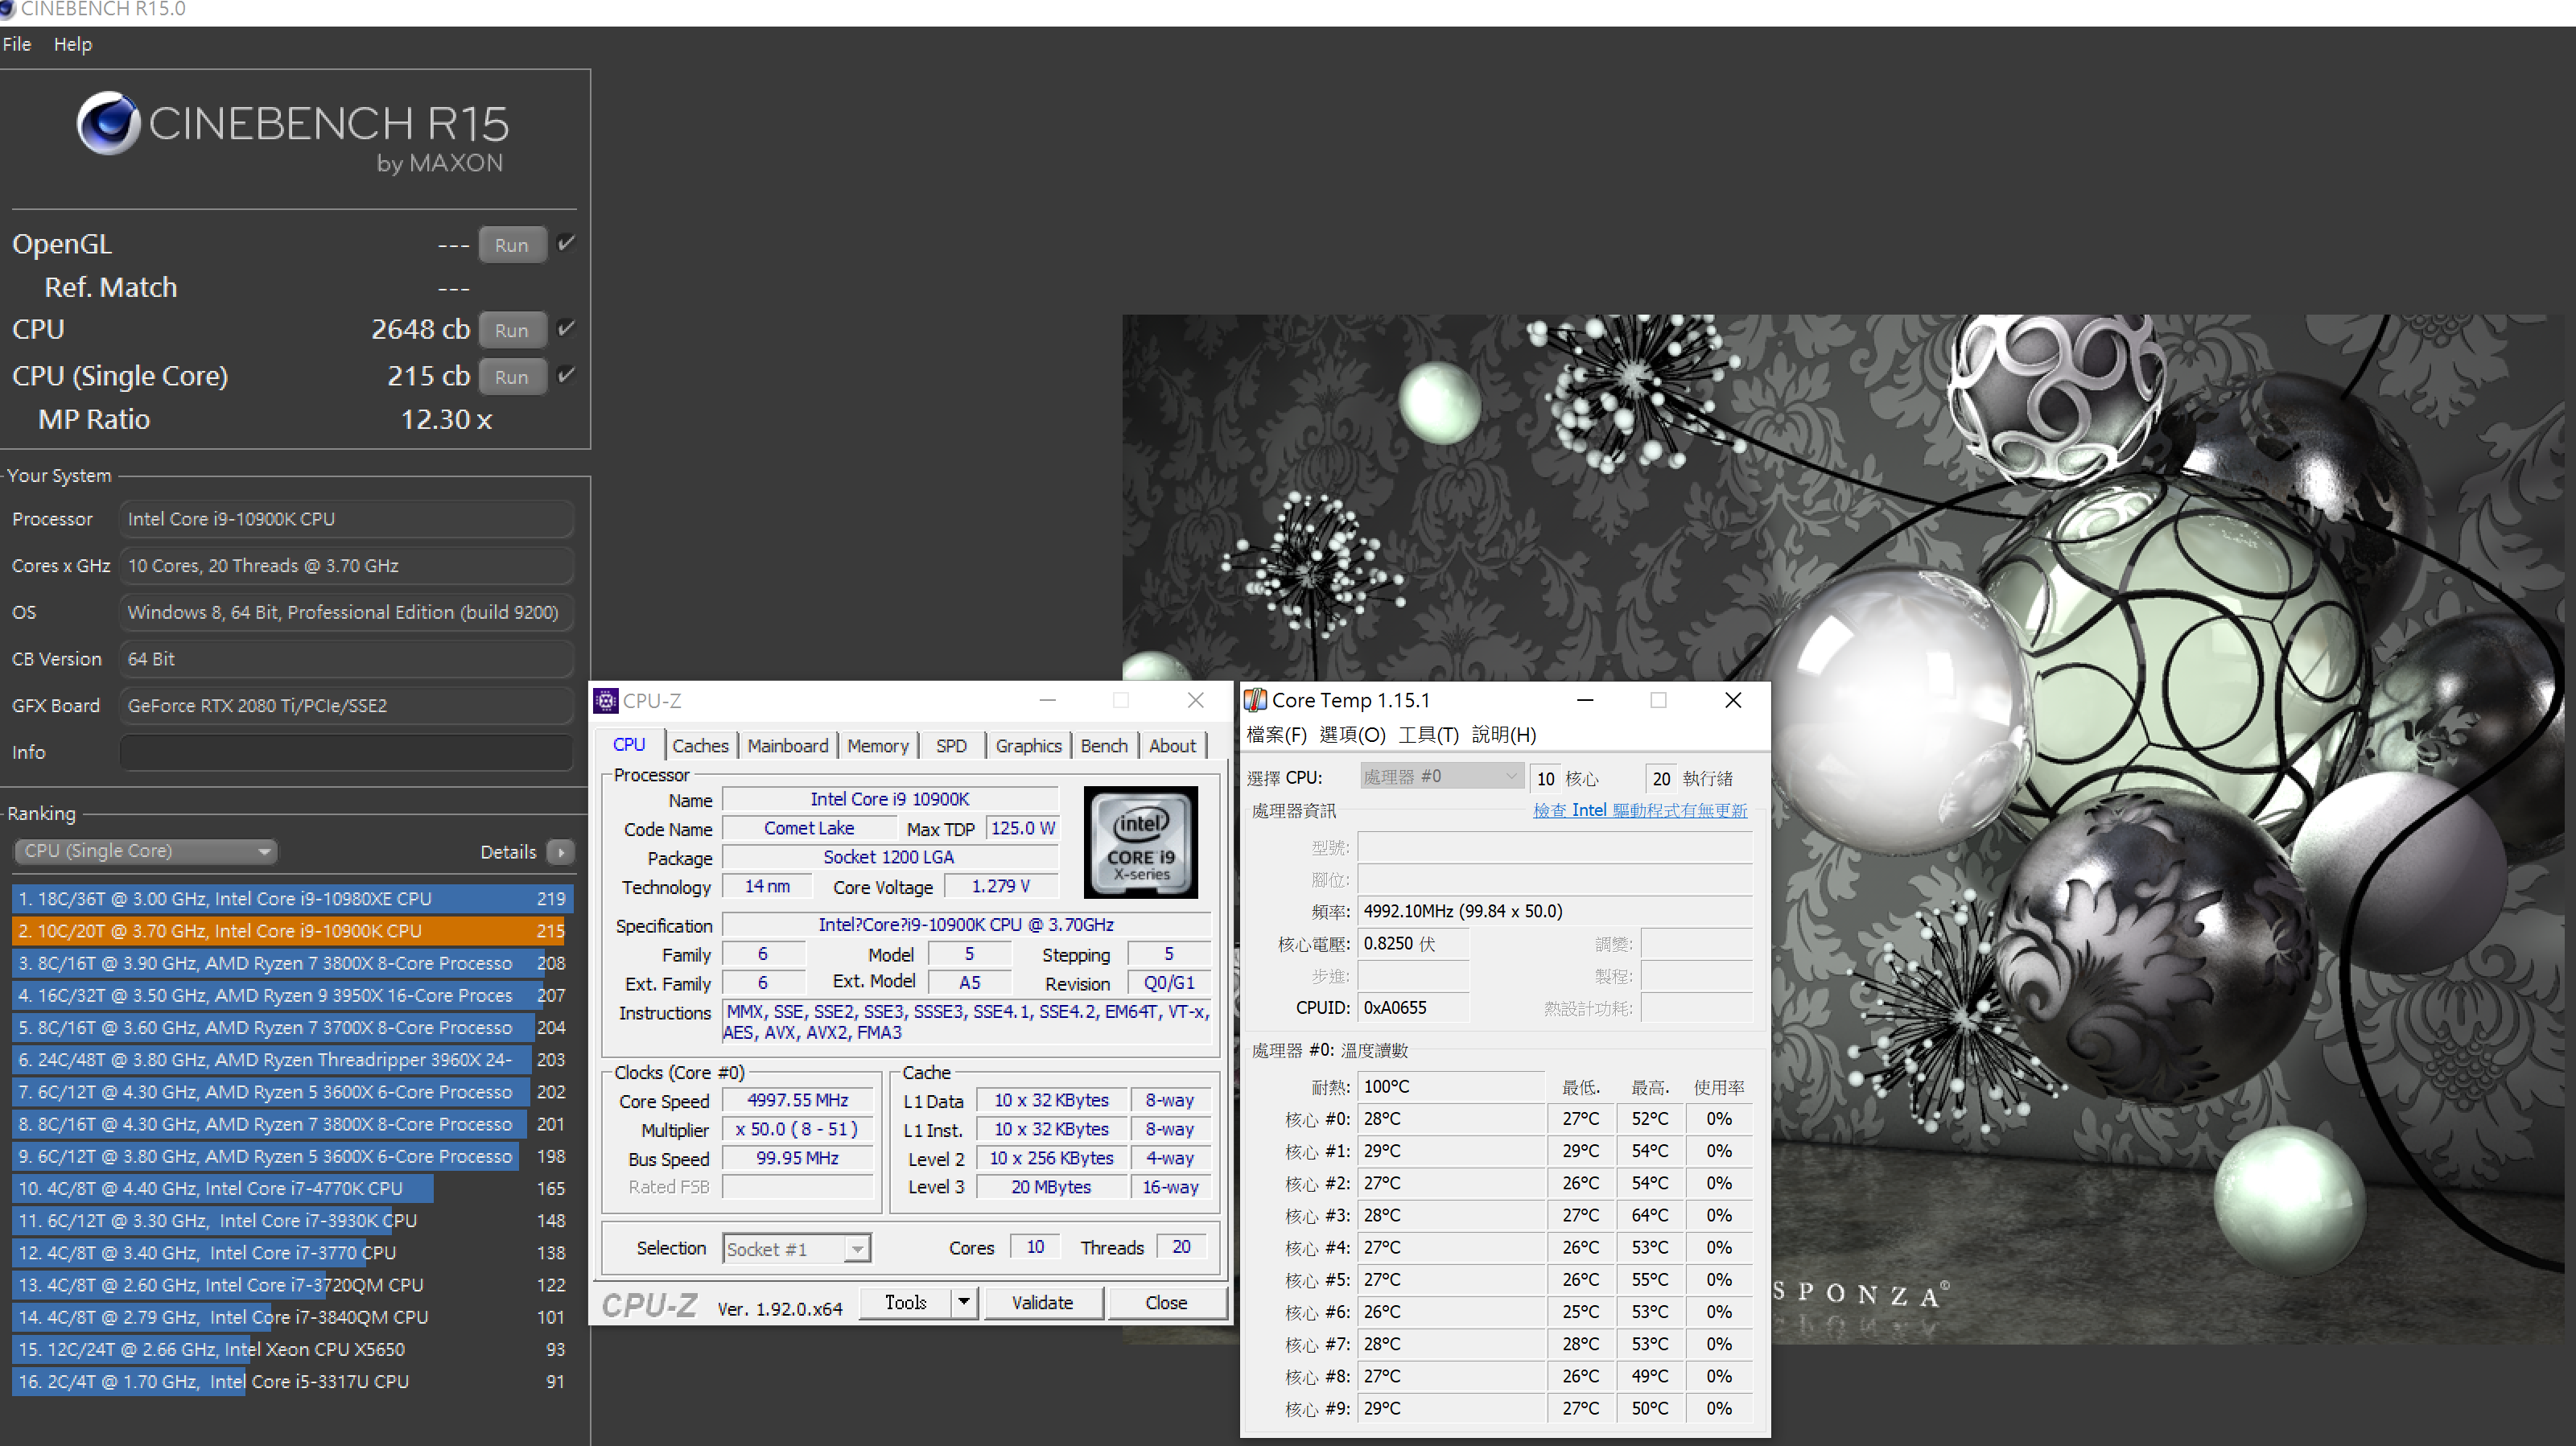The width and height of the screenshot is (2576, 1446).
Task: Click the 2648 cb CPU score
Action: point(420,329)
